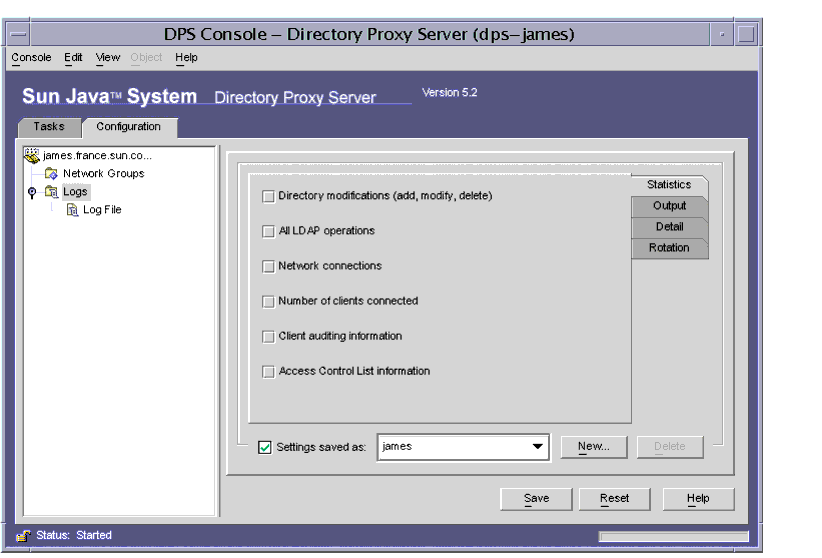822x558 pixels.
Task: Select the Configuration tab
Action: coord(129,127)
